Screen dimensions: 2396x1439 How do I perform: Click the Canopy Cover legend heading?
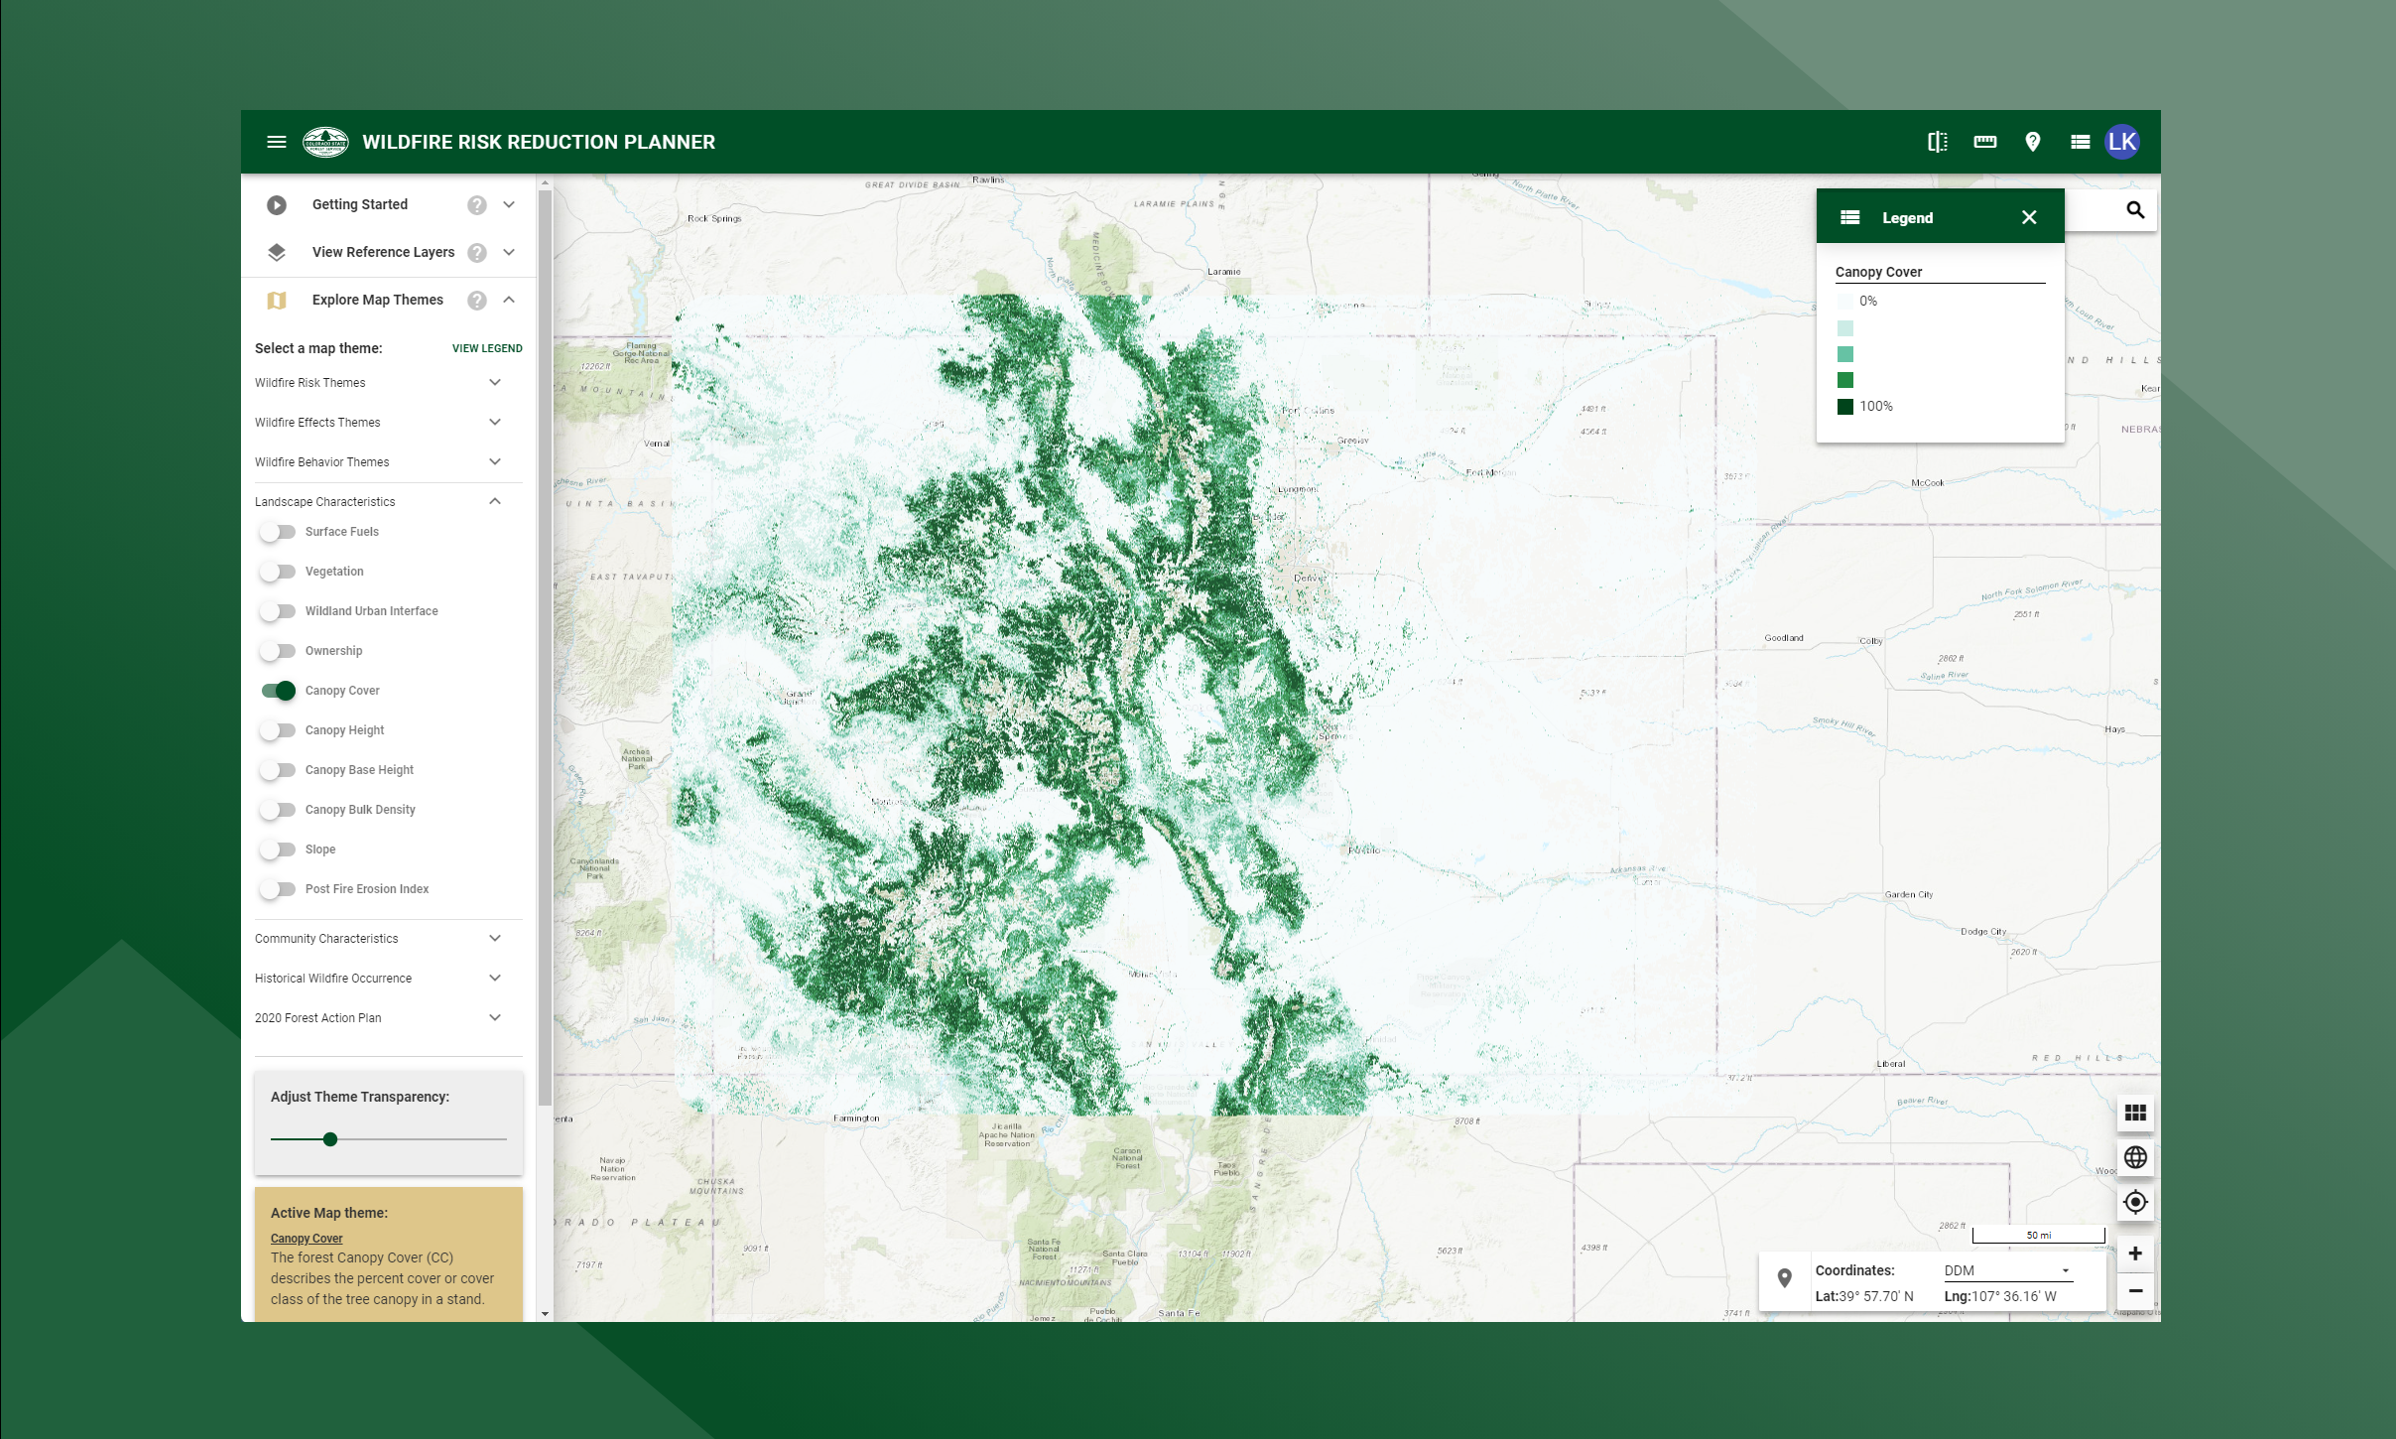(x=1878, y=272)
